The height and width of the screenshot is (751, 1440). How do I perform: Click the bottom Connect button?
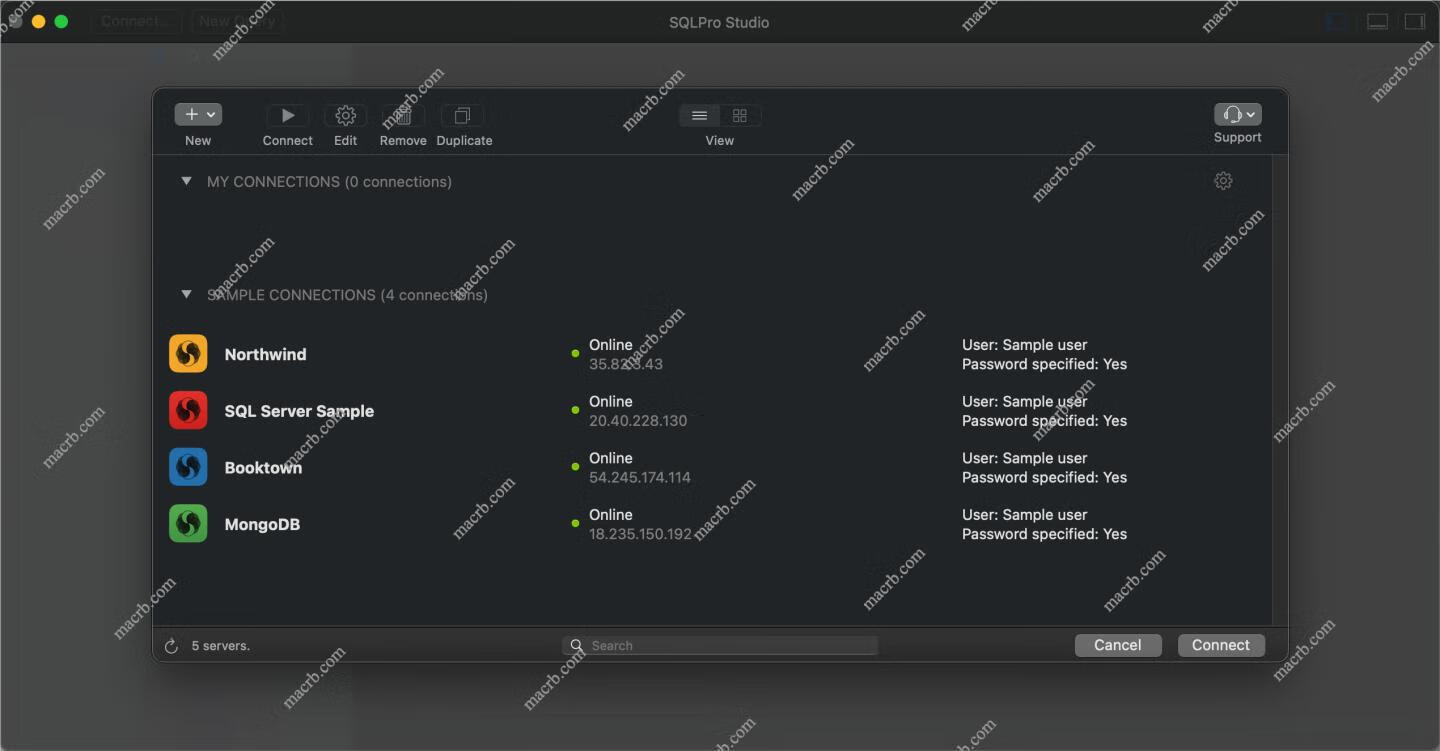[1221, 645]
